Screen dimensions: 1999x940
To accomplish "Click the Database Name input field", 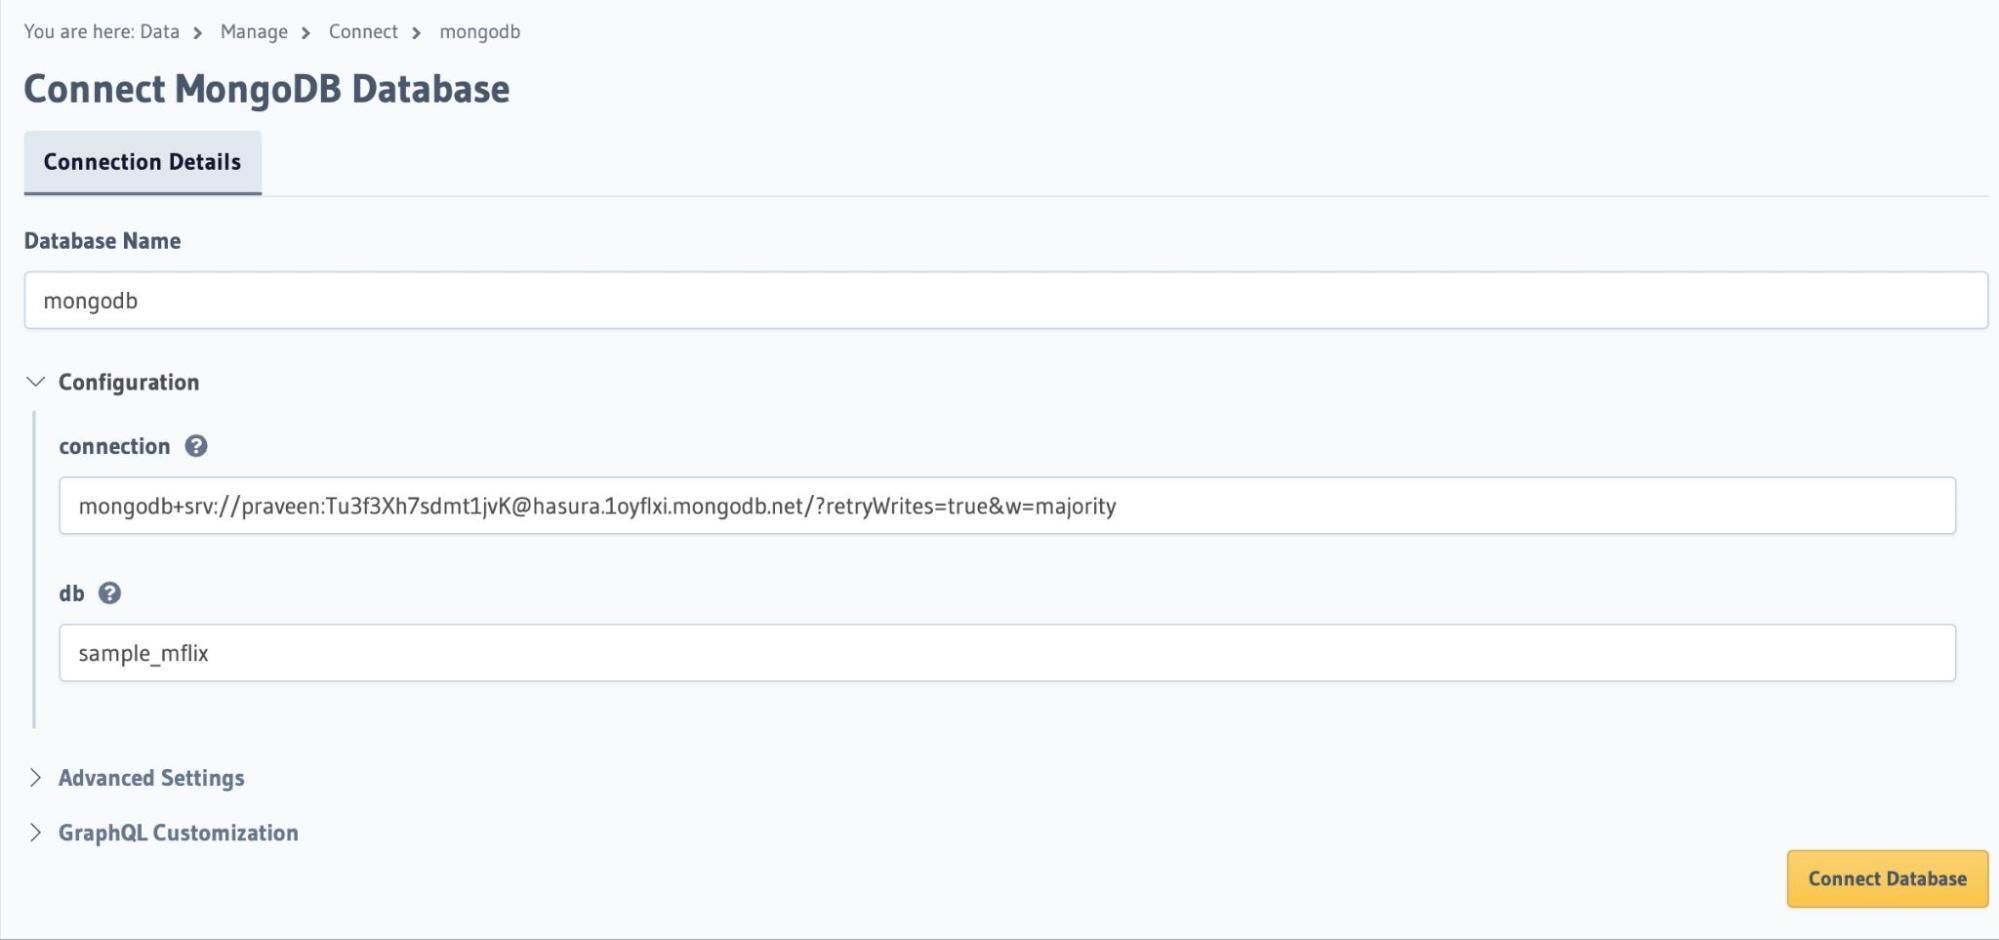I will tap(1000, 300).
